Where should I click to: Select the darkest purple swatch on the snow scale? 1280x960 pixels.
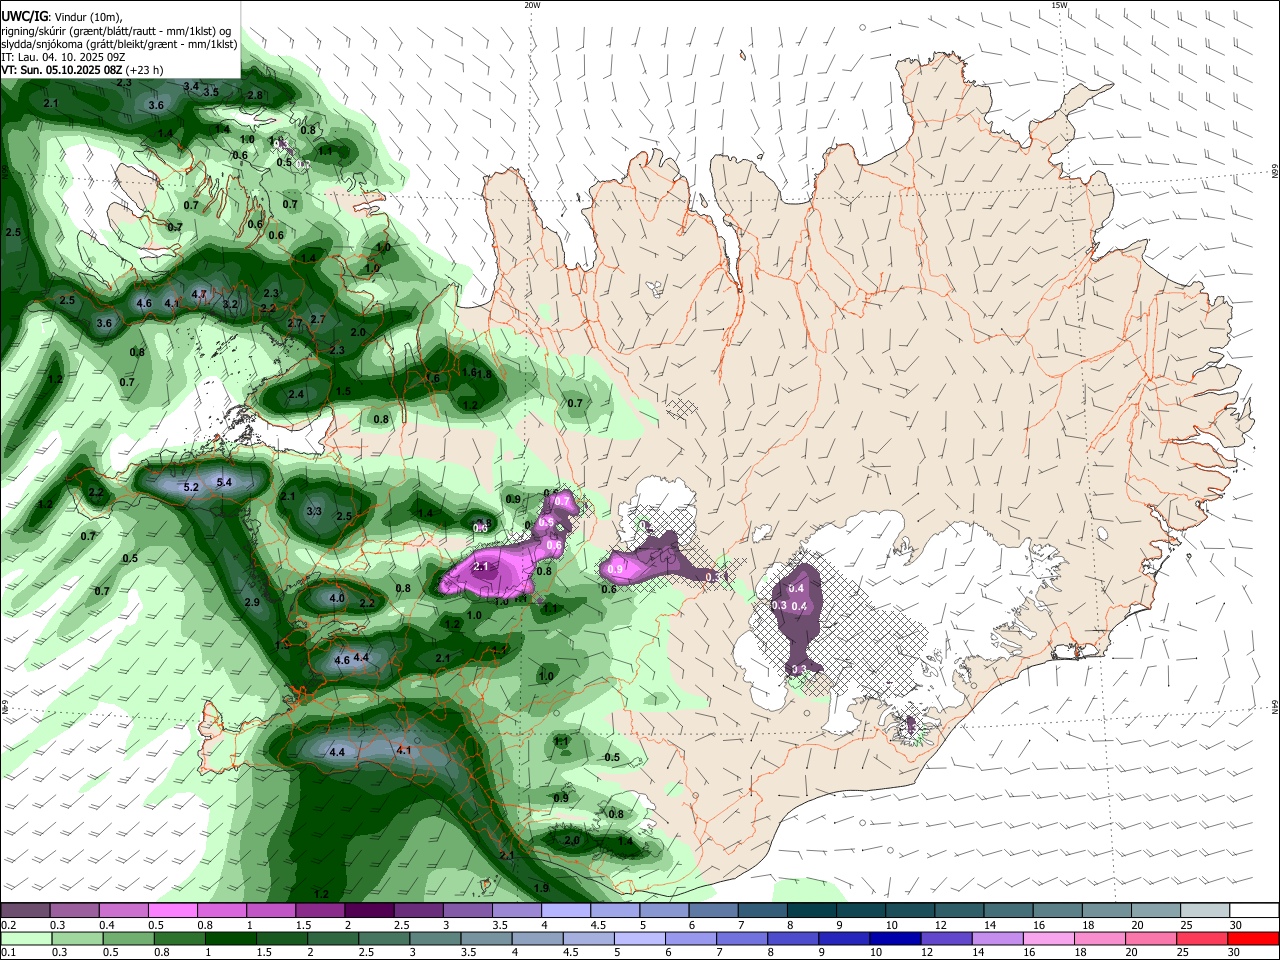pos(369,911)
